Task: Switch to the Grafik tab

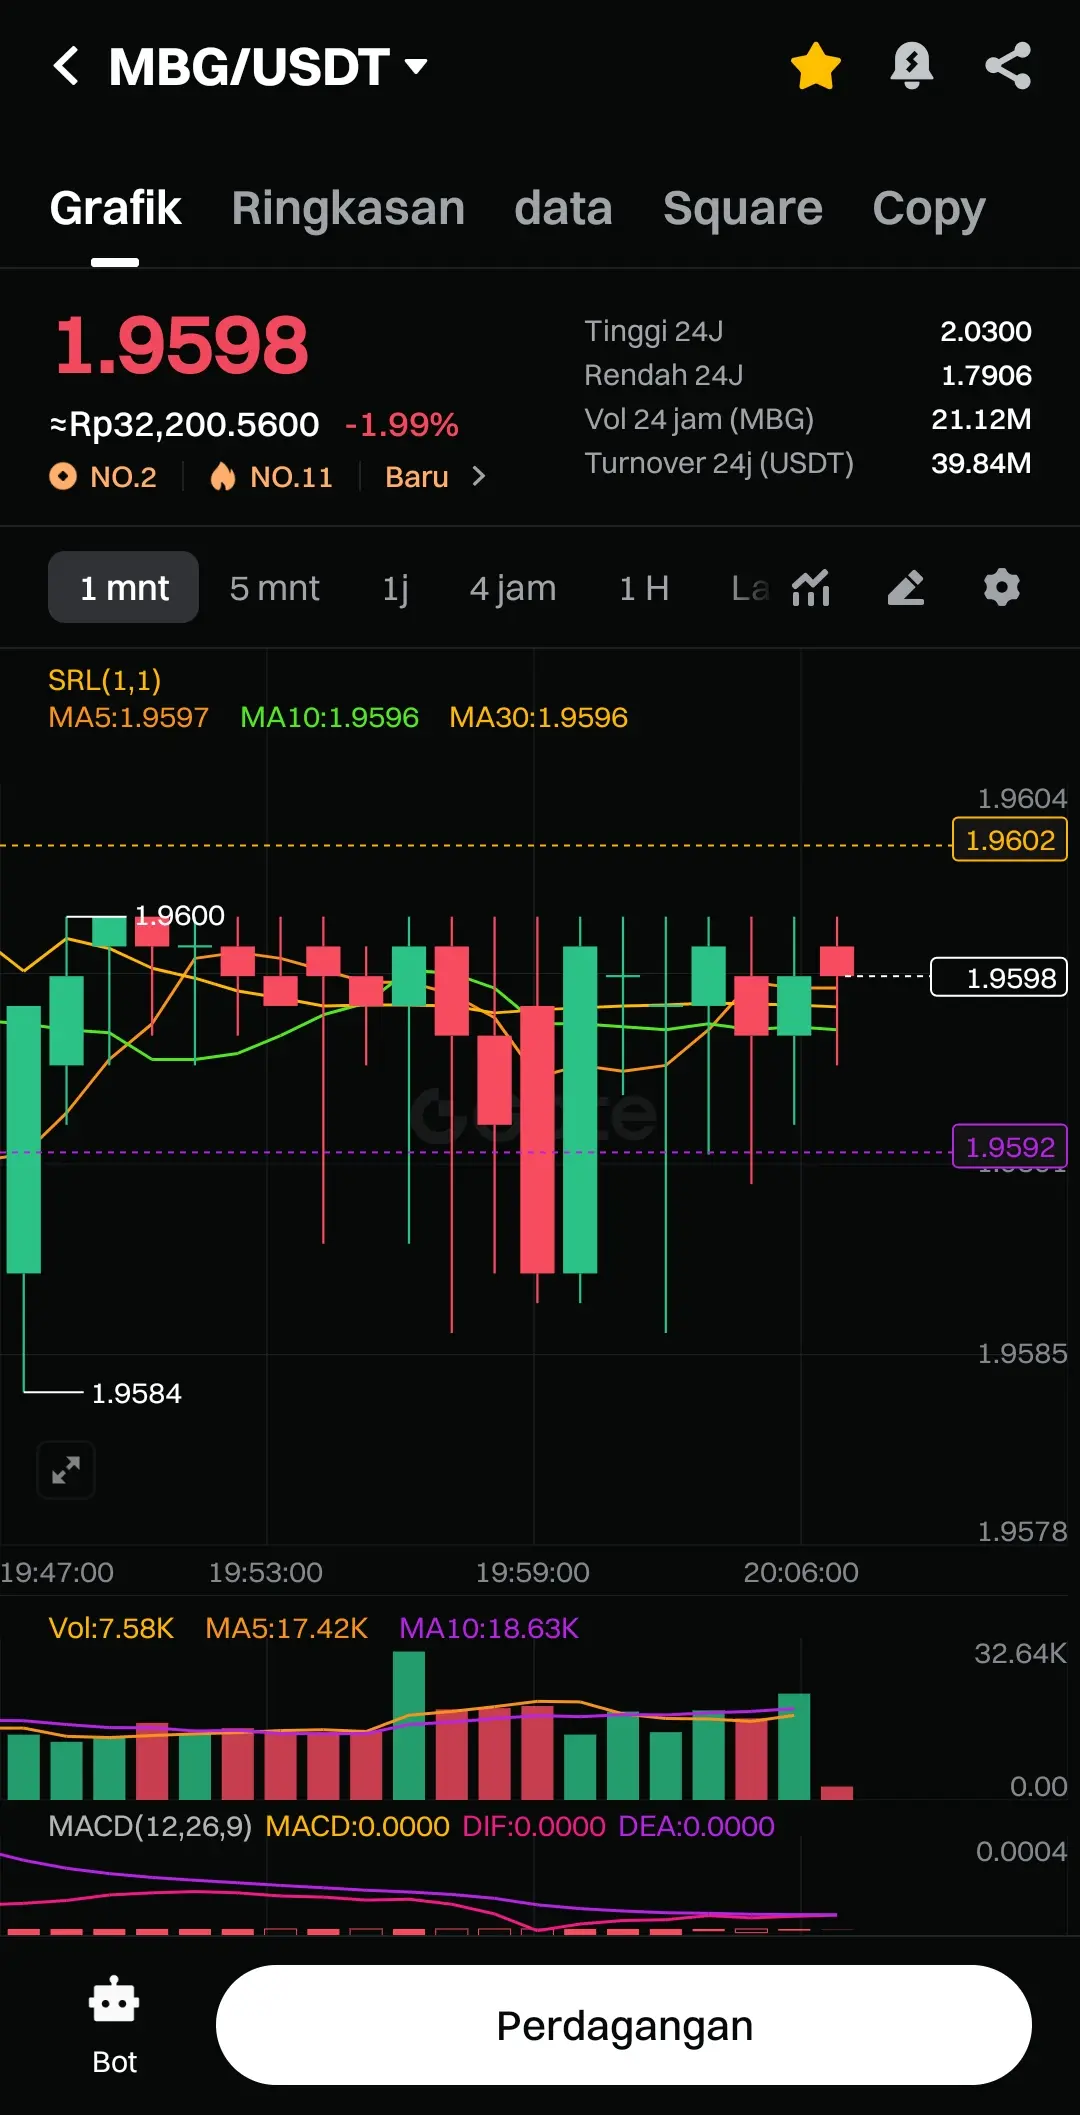Action: tap(115, 208)
